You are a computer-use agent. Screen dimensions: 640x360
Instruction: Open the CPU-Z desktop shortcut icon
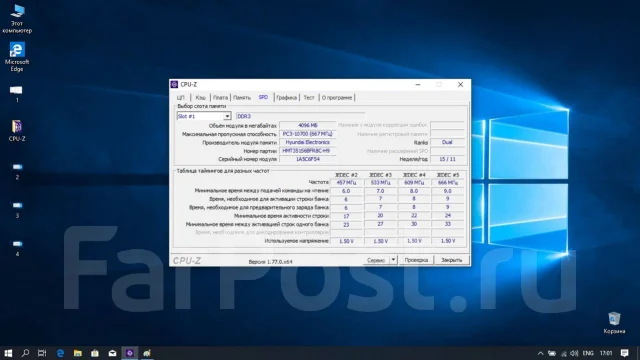click(17, 131)
